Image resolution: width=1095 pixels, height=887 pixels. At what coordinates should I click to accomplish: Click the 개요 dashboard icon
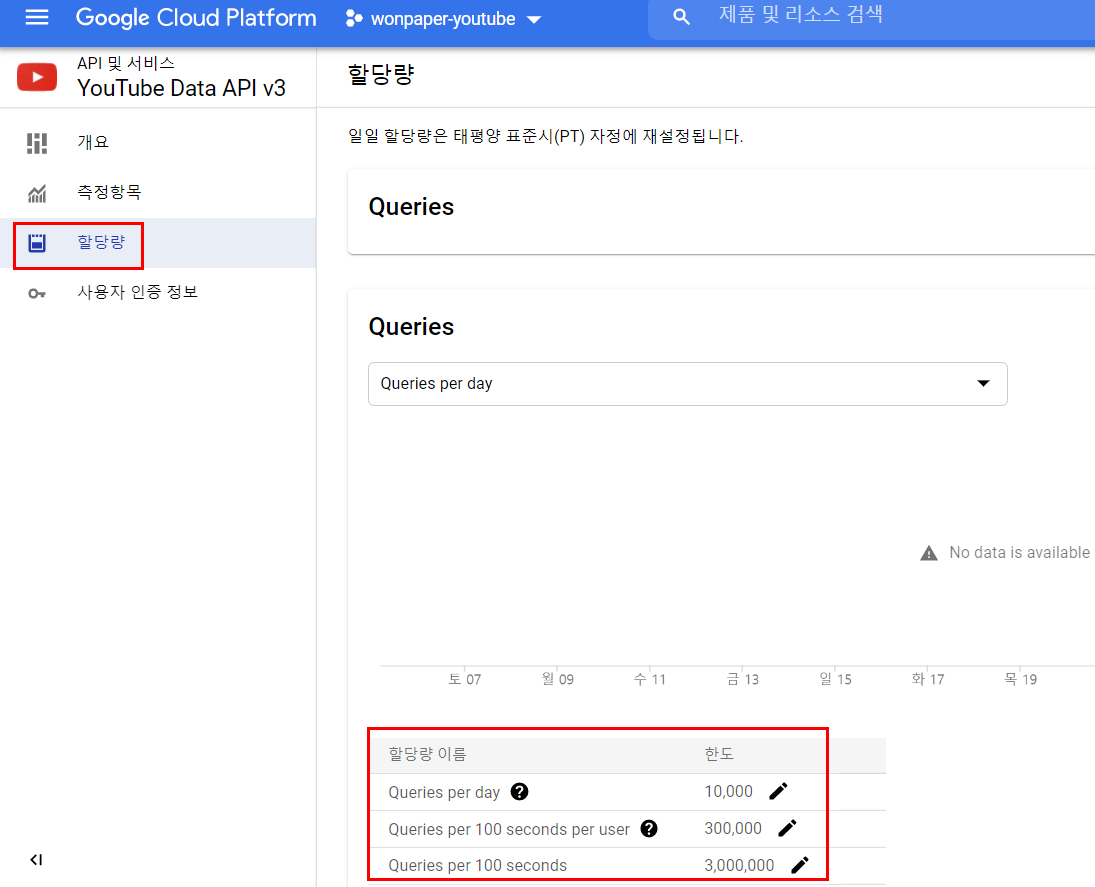coord(37,143)
